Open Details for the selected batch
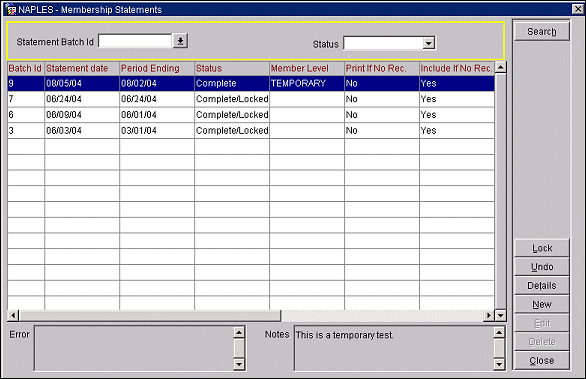This screenshot has width=586, height=379. pyautogui.click(x=542, y=286)
